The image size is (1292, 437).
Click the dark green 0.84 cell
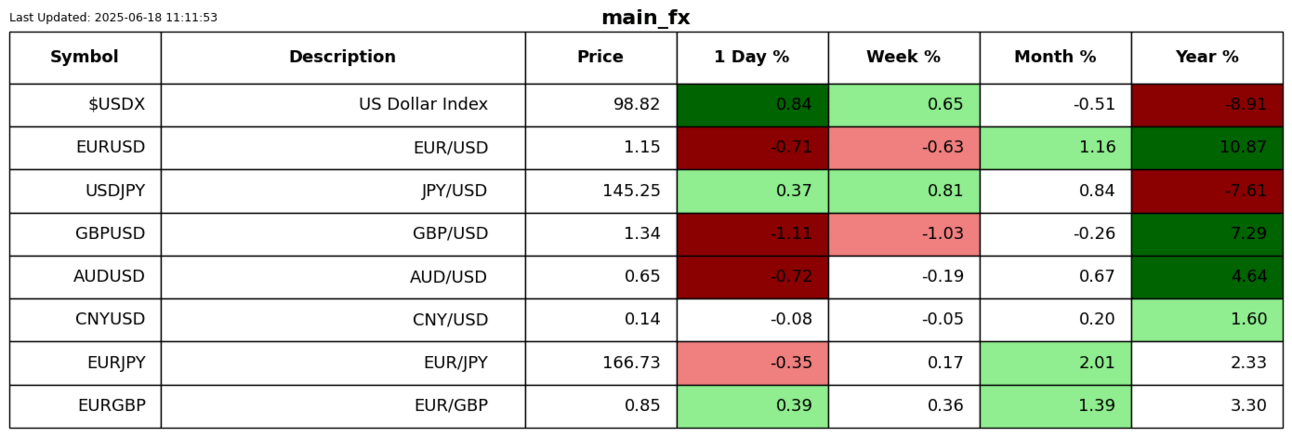[x=752, y=105]
